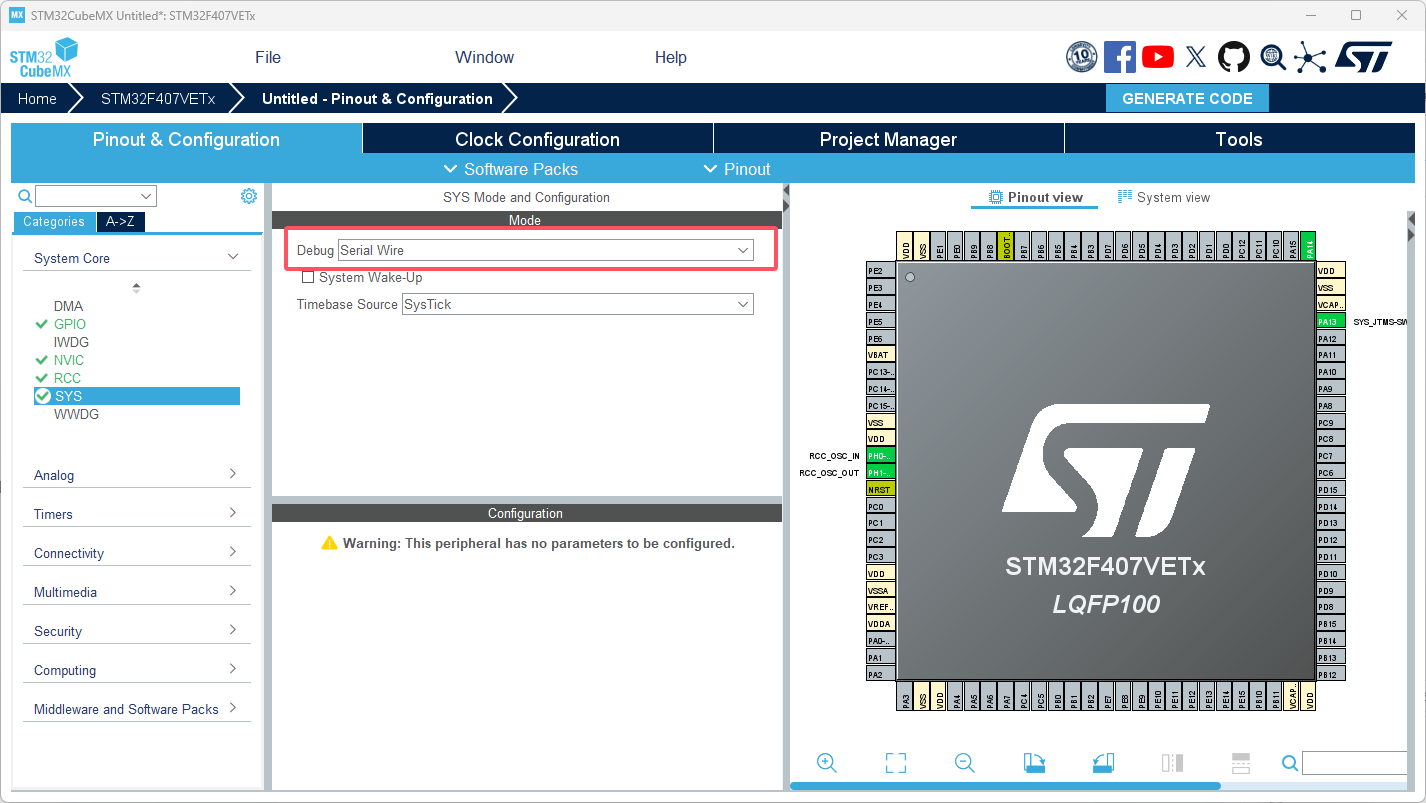Enable the System Wake-Up checkbox
This screenshot has height=803, width=1426.
click(x=308, y=277)
